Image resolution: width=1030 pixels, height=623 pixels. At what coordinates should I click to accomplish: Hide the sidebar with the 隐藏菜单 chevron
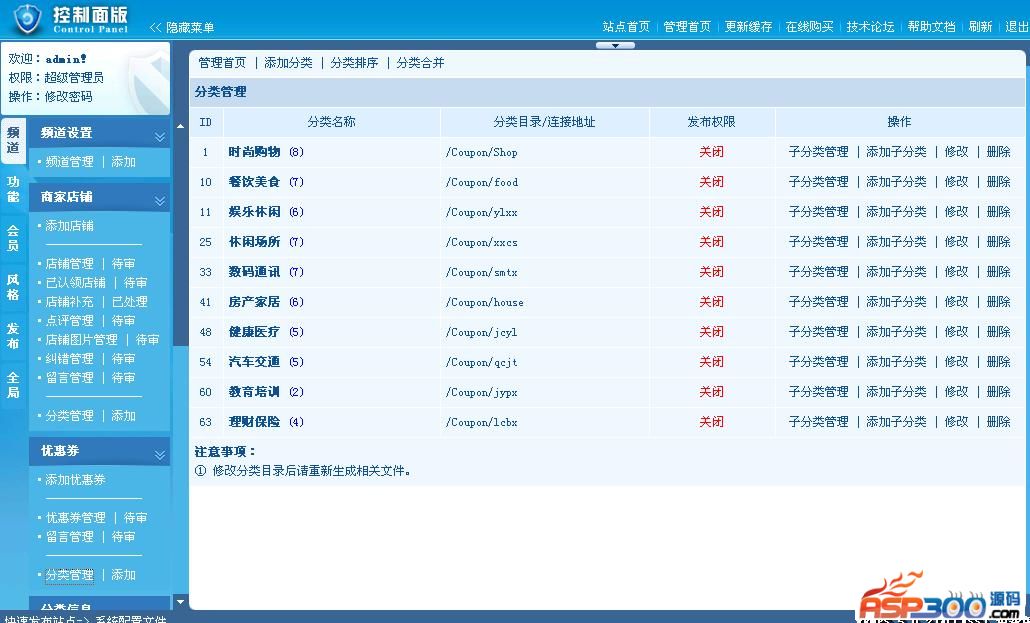[x=156, y=27]
